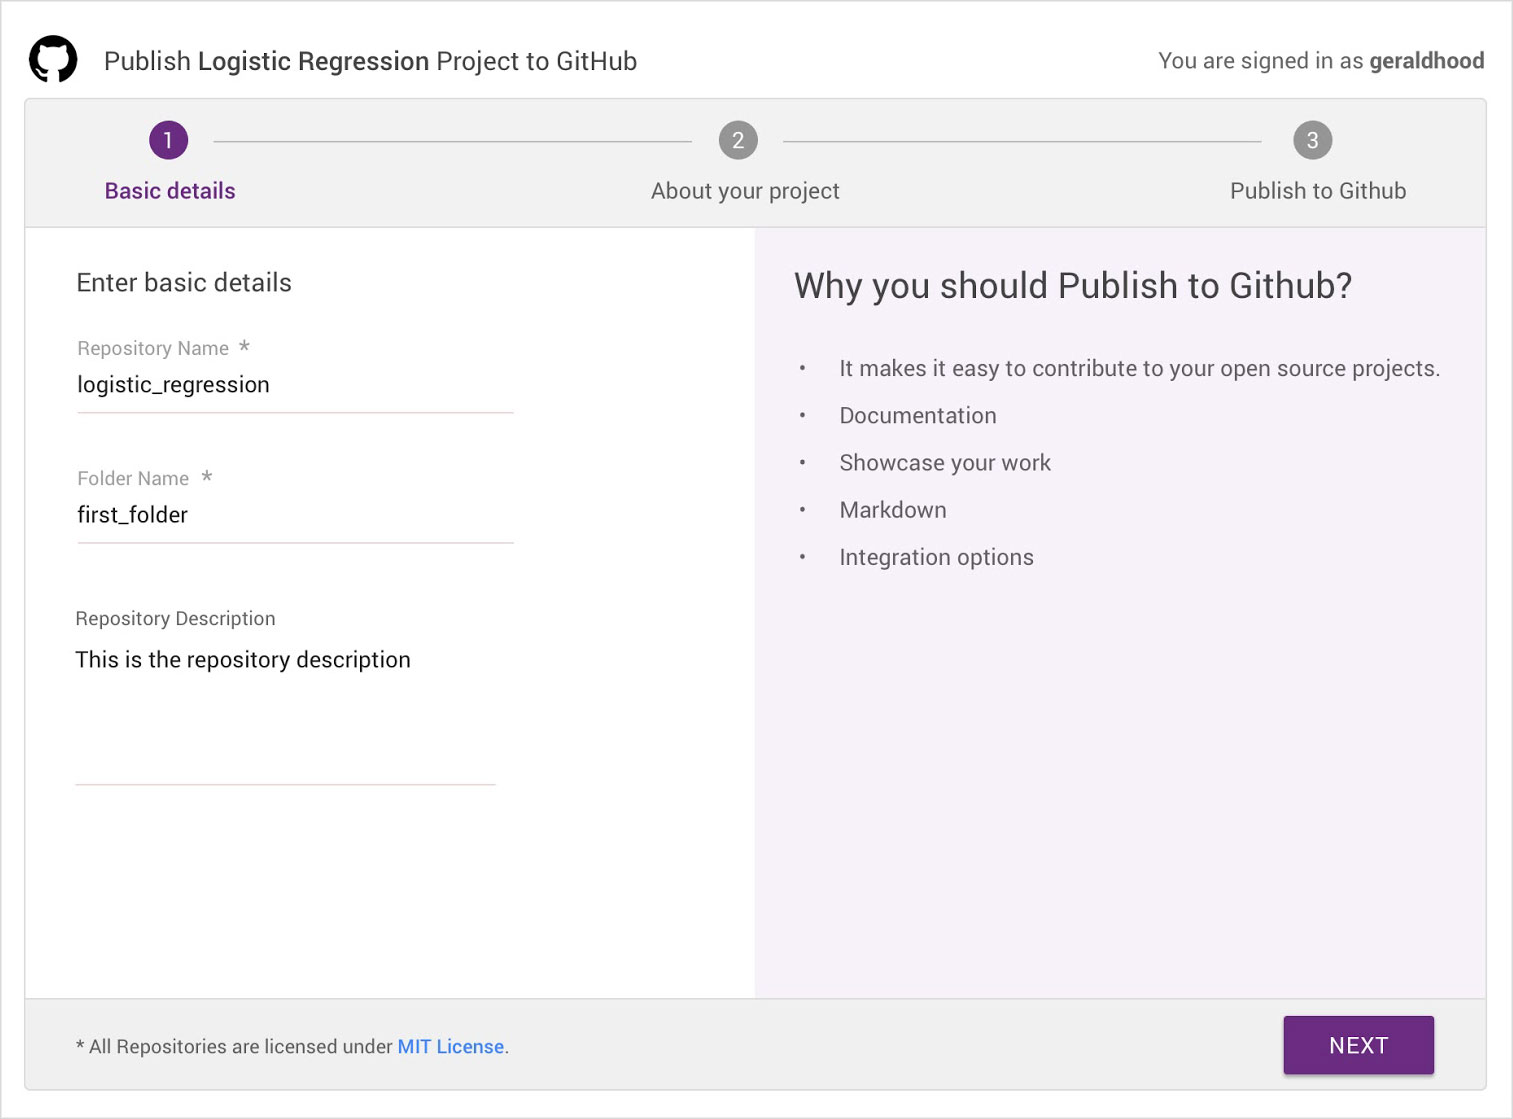Click the 'Repository Name' field label
This screenshot has height=1119, width=1513.
tap(153, 348)
